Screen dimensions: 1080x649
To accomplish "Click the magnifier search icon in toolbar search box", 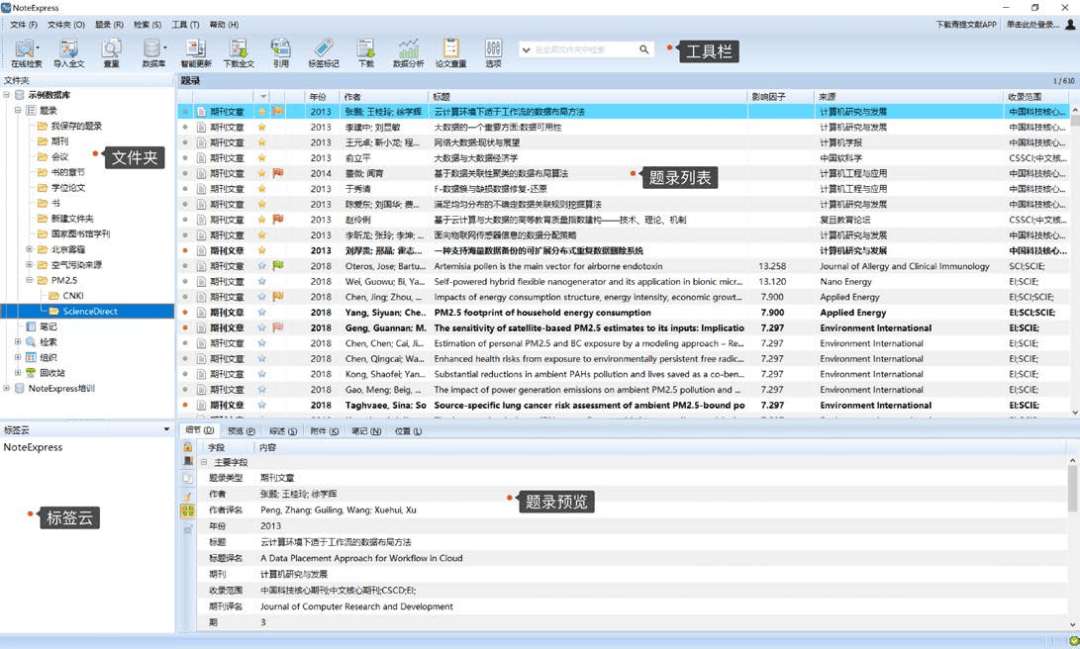I will point(644,50).
